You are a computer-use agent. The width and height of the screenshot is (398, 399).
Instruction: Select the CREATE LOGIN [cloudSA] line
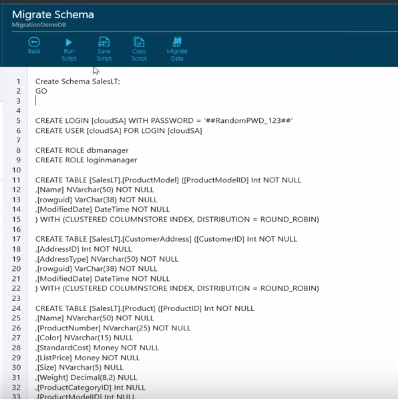[164, 121]
